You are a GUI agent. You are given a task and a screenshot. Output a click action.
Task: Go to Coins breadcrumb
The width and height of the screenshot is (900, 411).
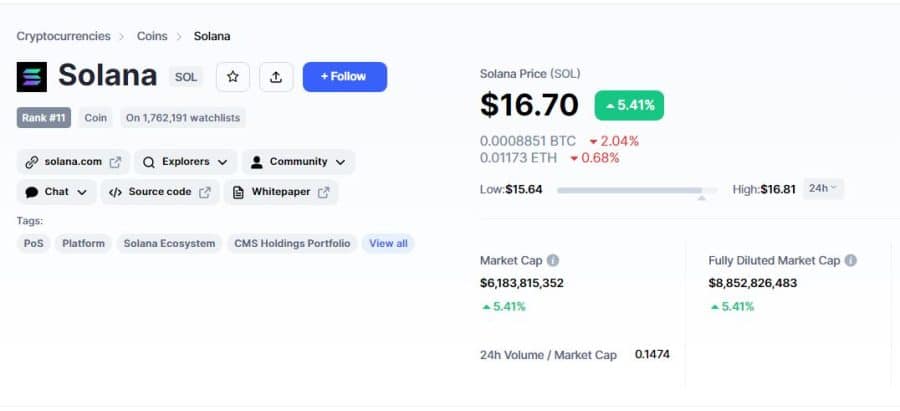[x=152, y=36]
